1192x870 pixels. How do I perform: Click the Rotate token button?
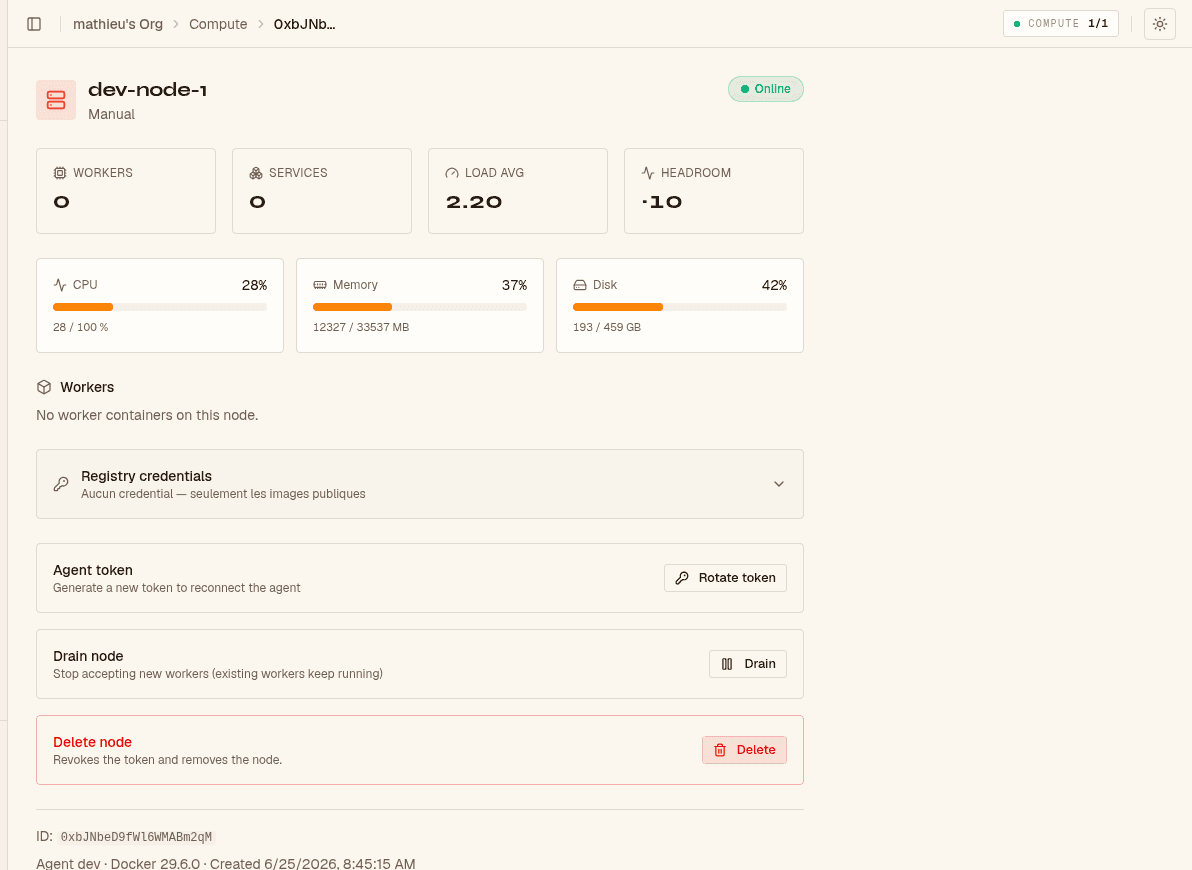[725, 578]
